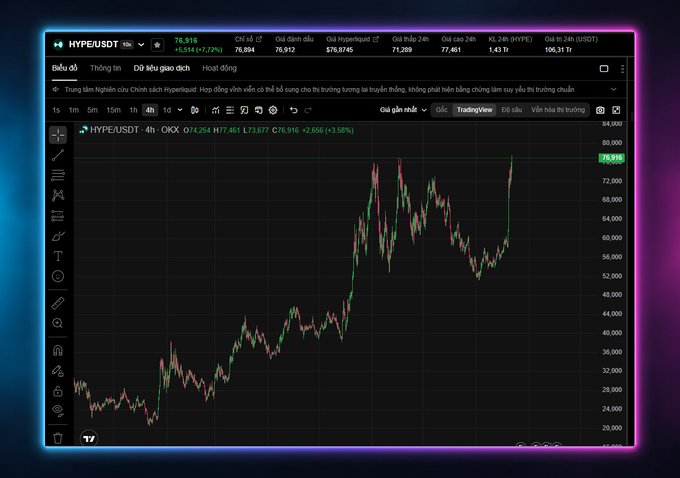Expand the Hyperliquid announcement banner chevron

tap(614, 89)
